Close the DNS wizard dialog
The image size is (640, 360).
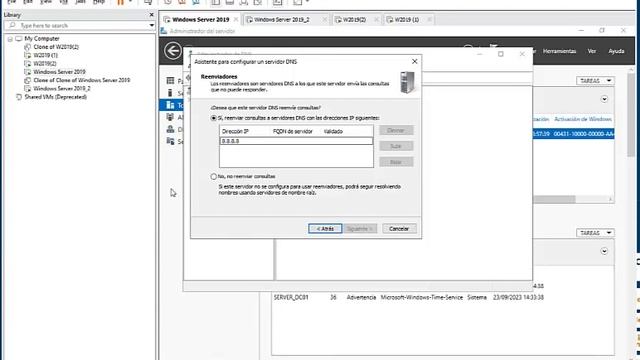coord(414,61)
